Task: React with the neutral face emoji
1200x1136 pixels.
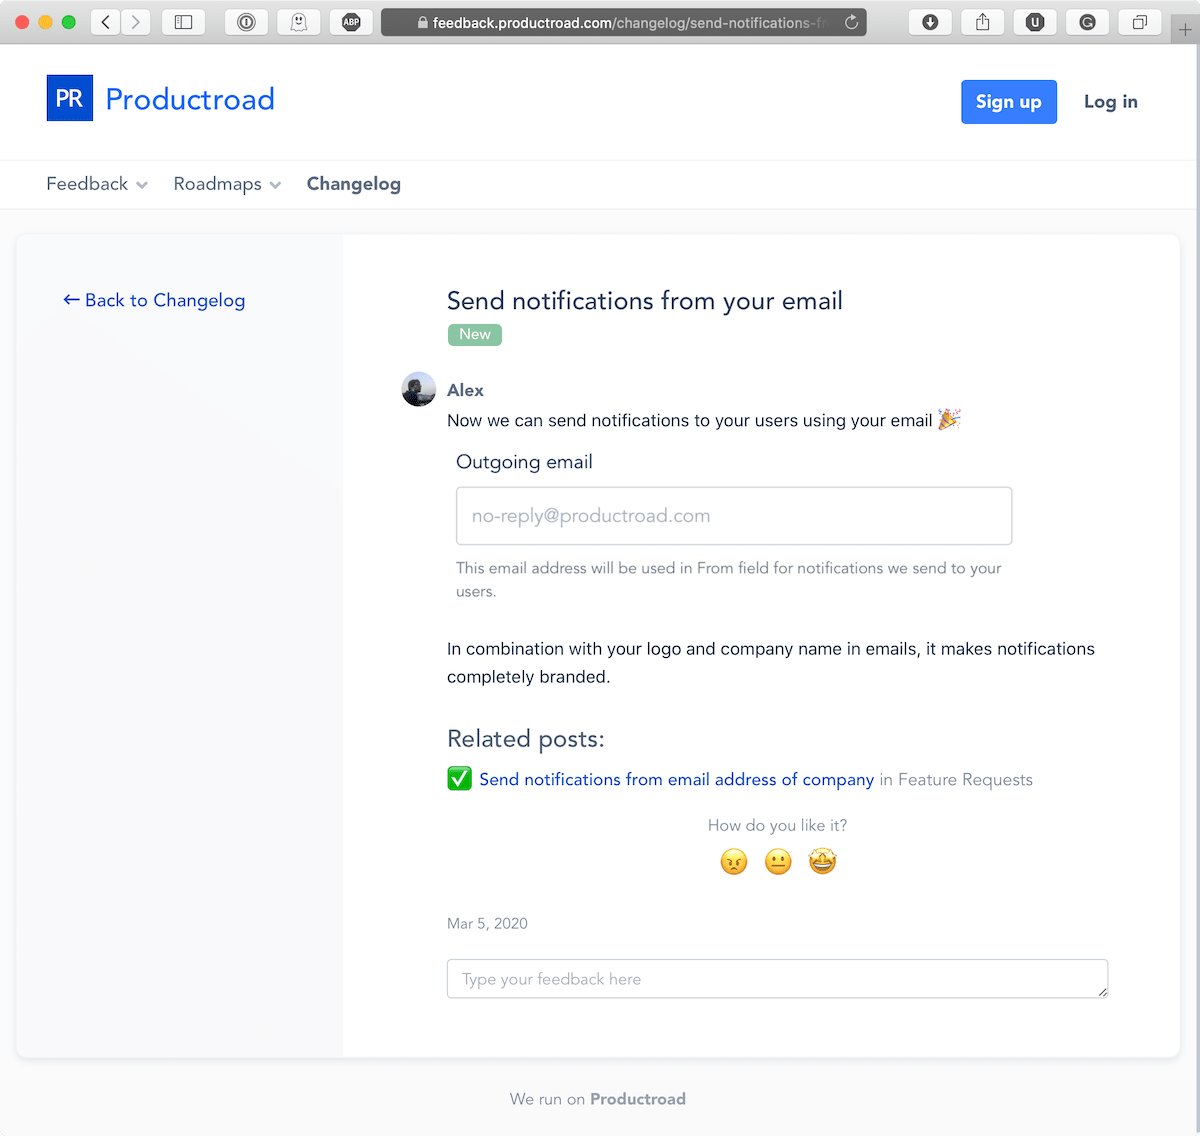Action: pyautogui.click(x=778, y=861)
